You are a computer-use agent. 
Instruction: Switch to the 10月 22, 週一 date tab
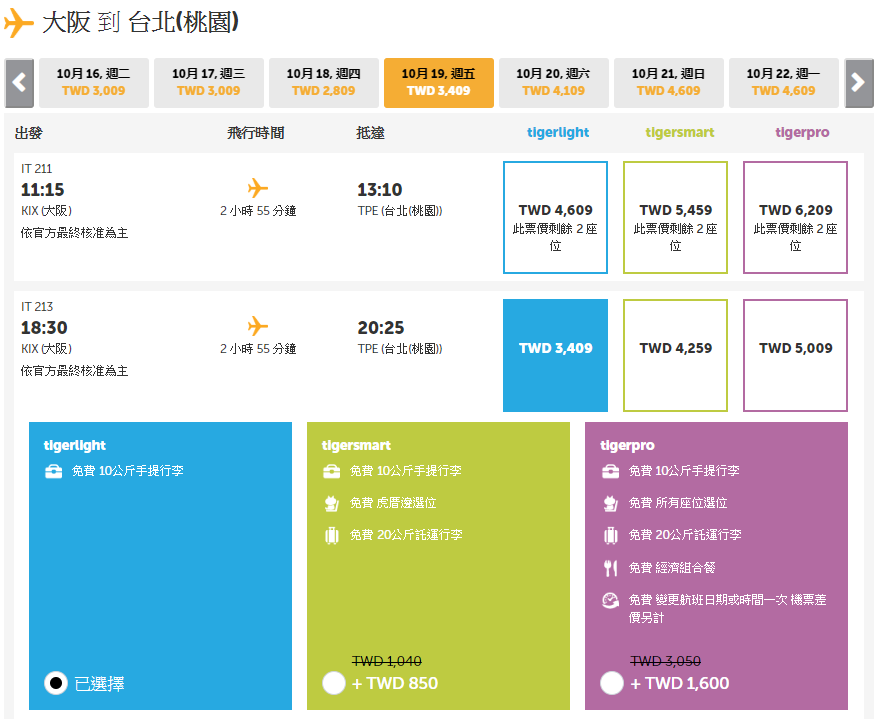pos(783,83)
